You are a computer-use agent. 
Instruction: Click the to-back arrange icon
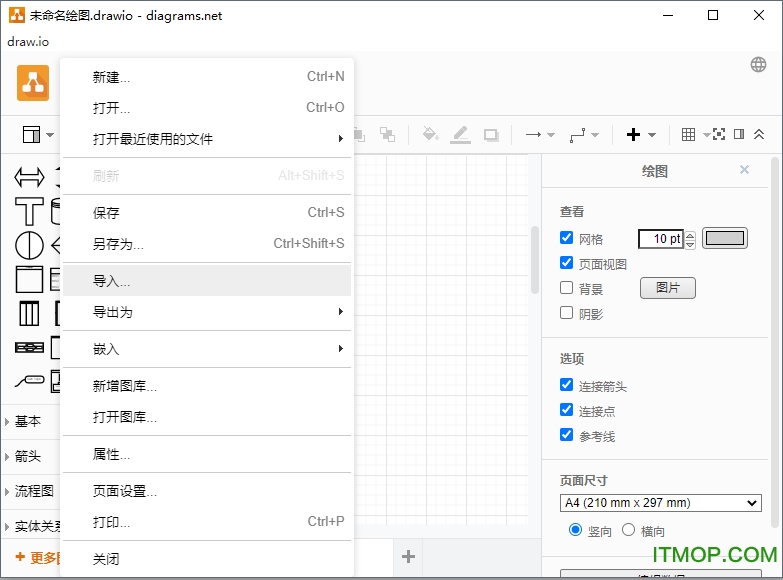click(x=387, y=134)
